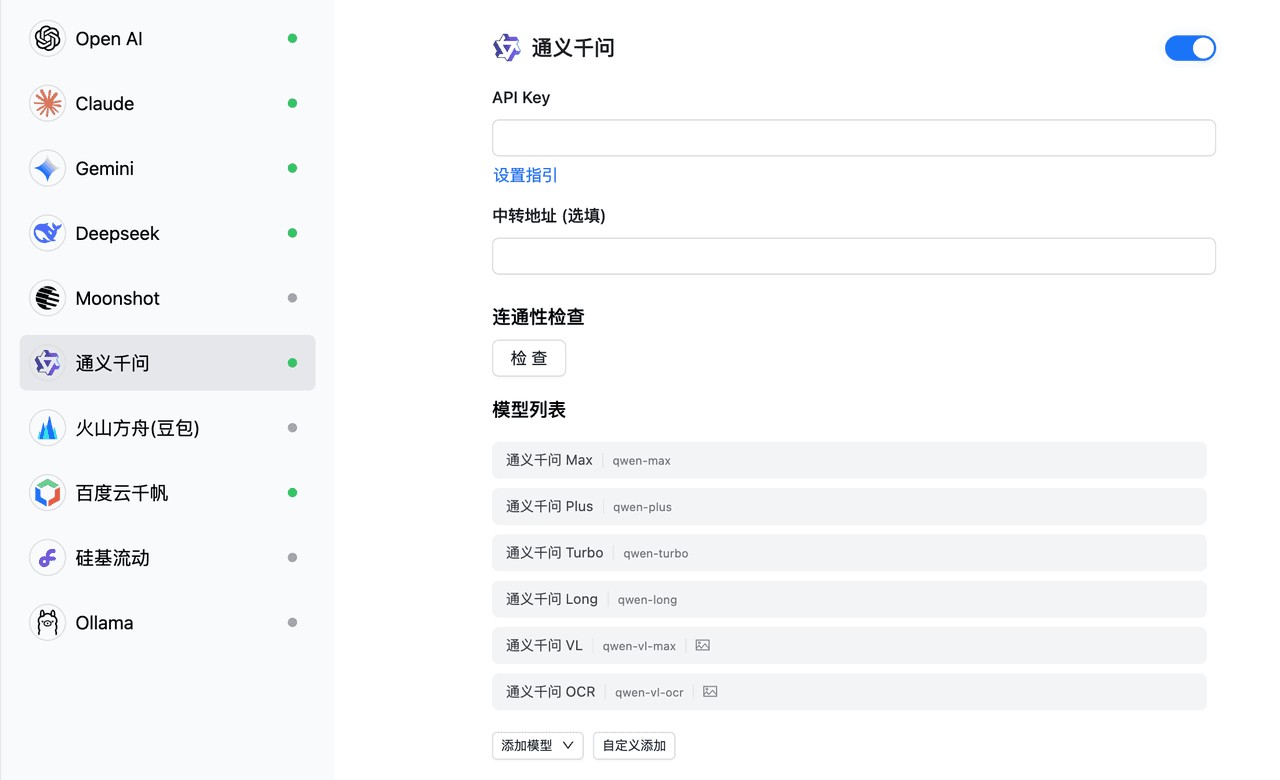Click the Deepseek whale icon

(x=47, y=233)
